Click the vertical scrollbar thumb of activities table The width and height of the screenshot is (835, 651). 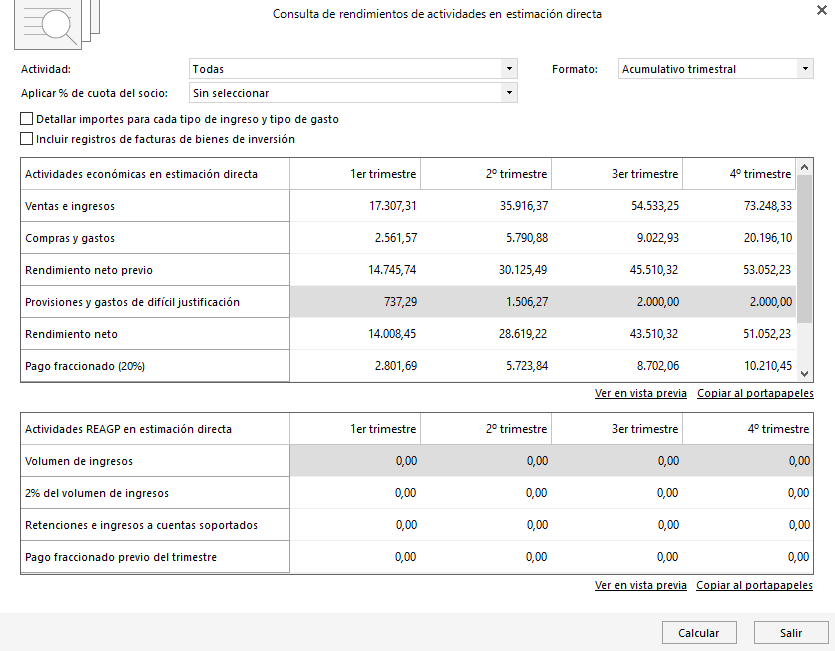(x=805, y=249)
